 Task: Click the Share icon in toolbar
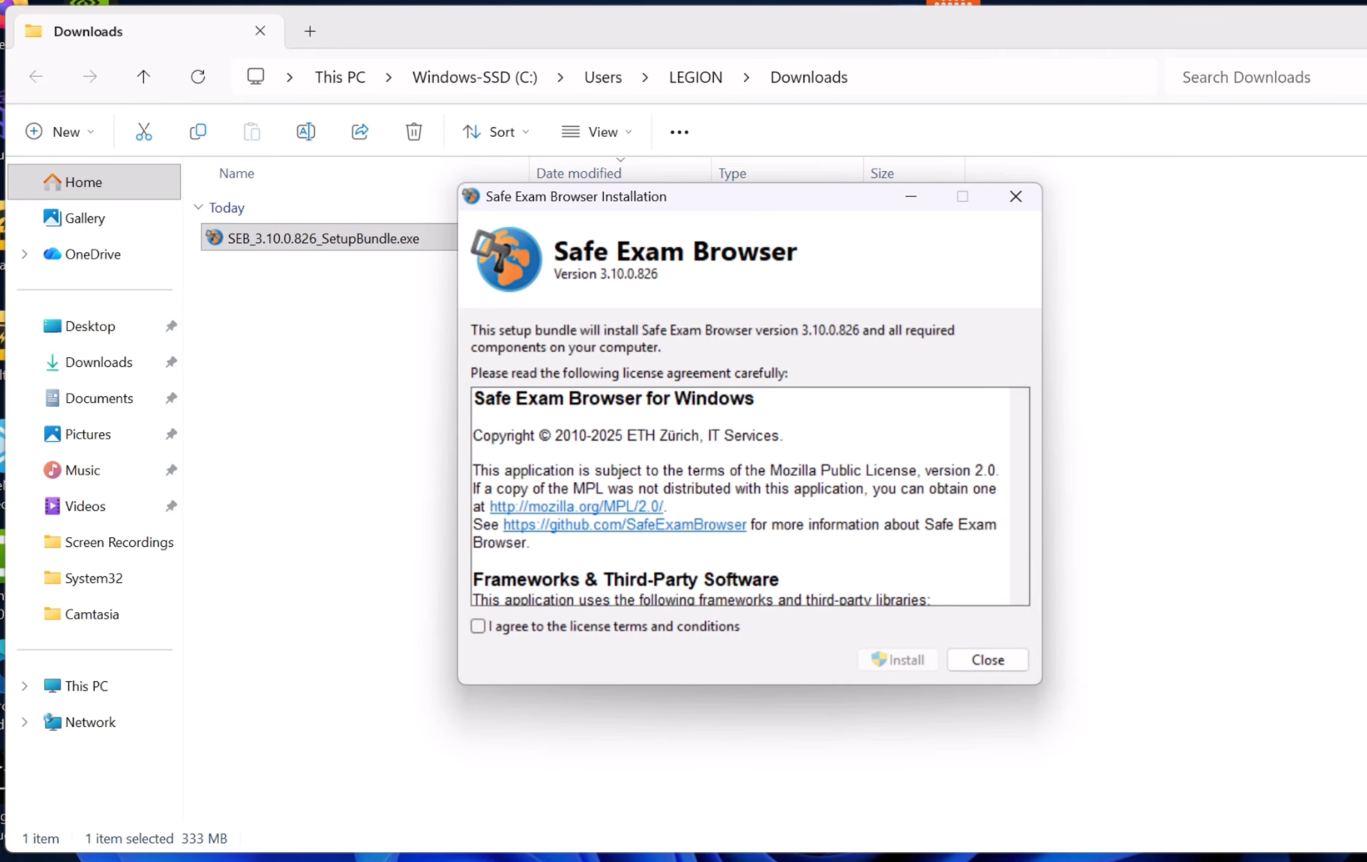click(360, 132)
